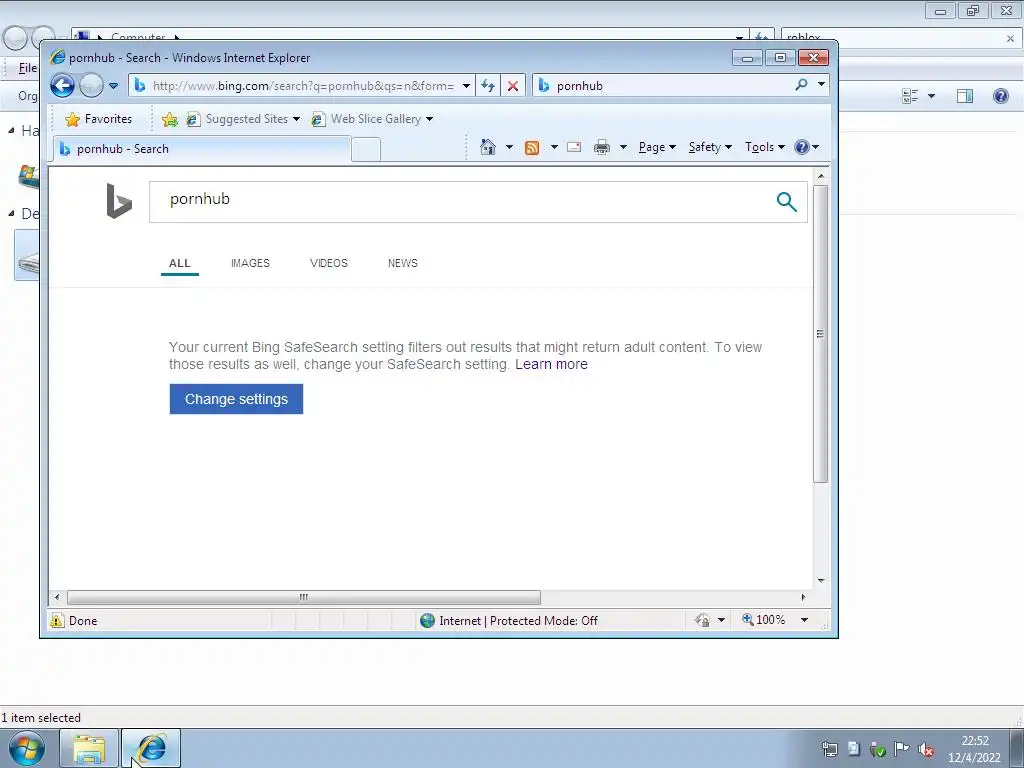
Task: Click the horizontal scroll left arrow
Action: click(x=57, y=597)
